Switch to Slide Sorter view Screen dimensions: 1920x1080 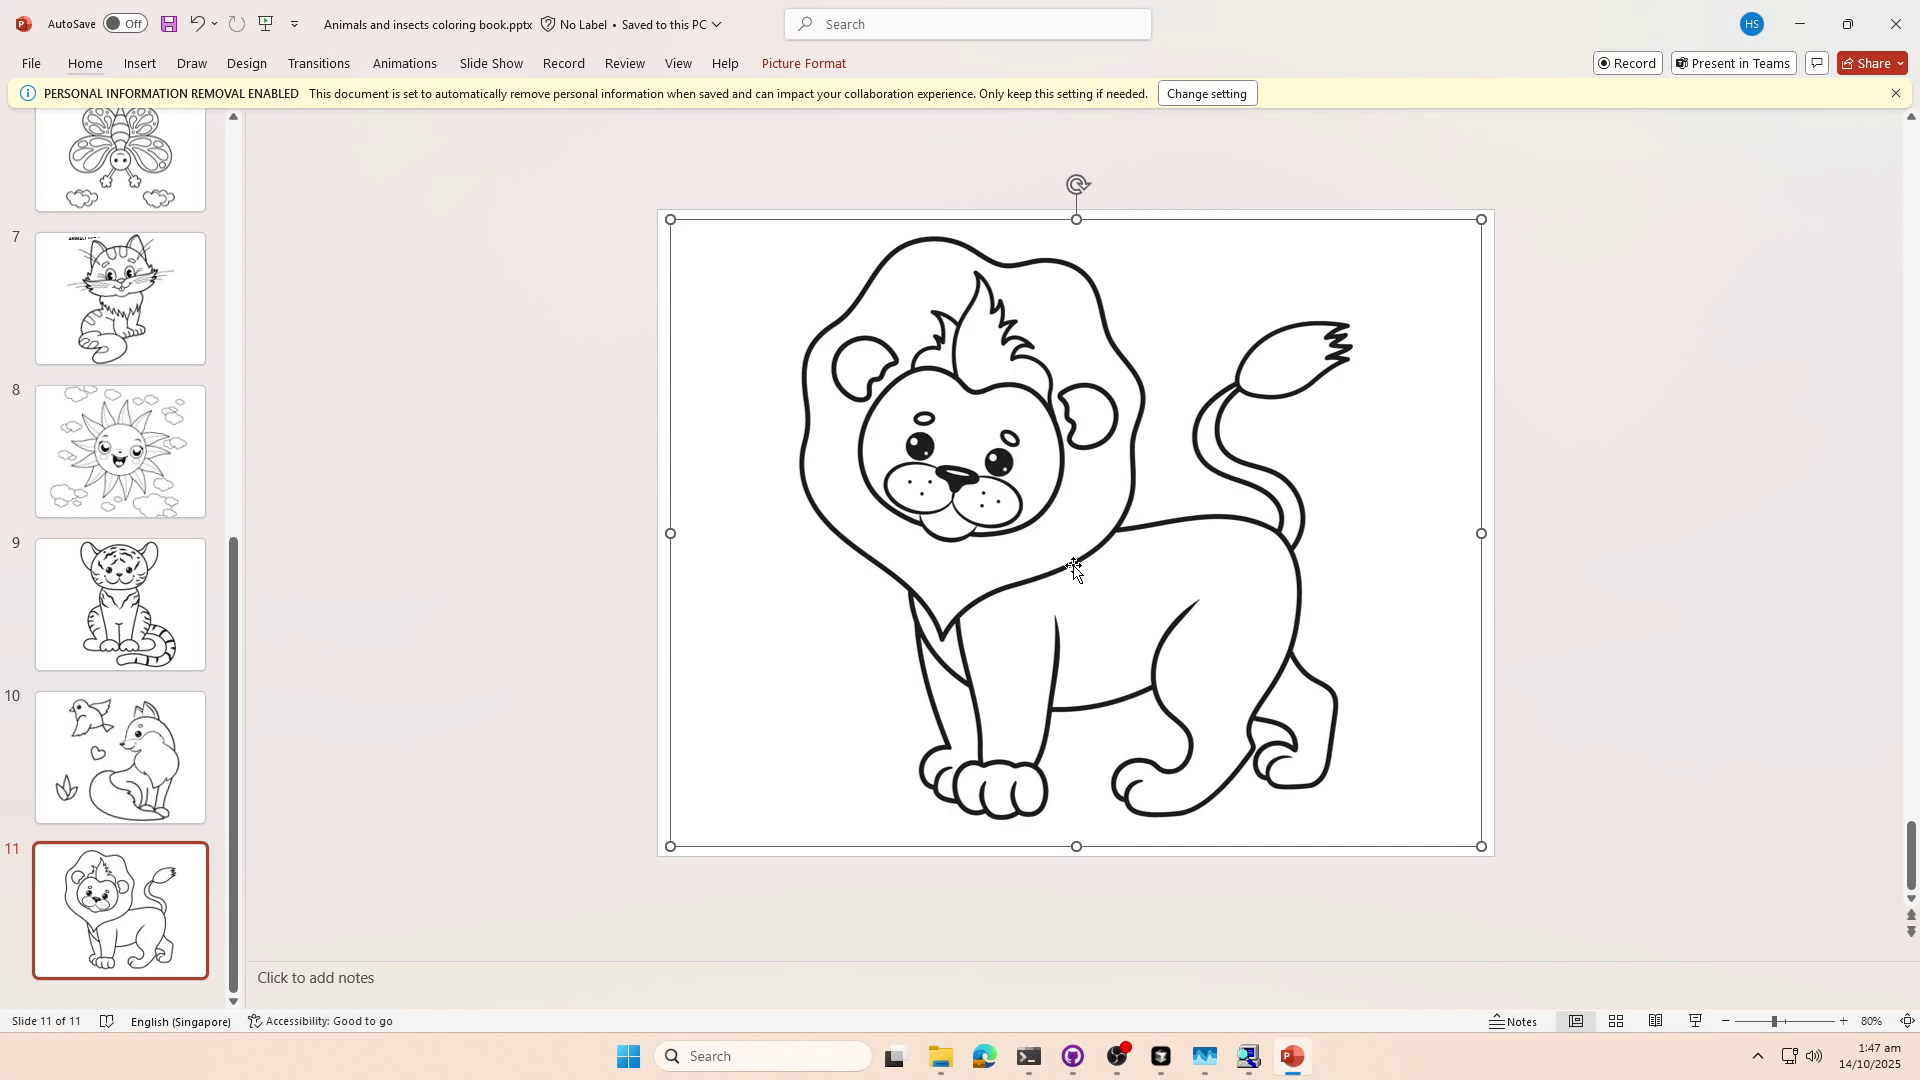[1616, 1021]
